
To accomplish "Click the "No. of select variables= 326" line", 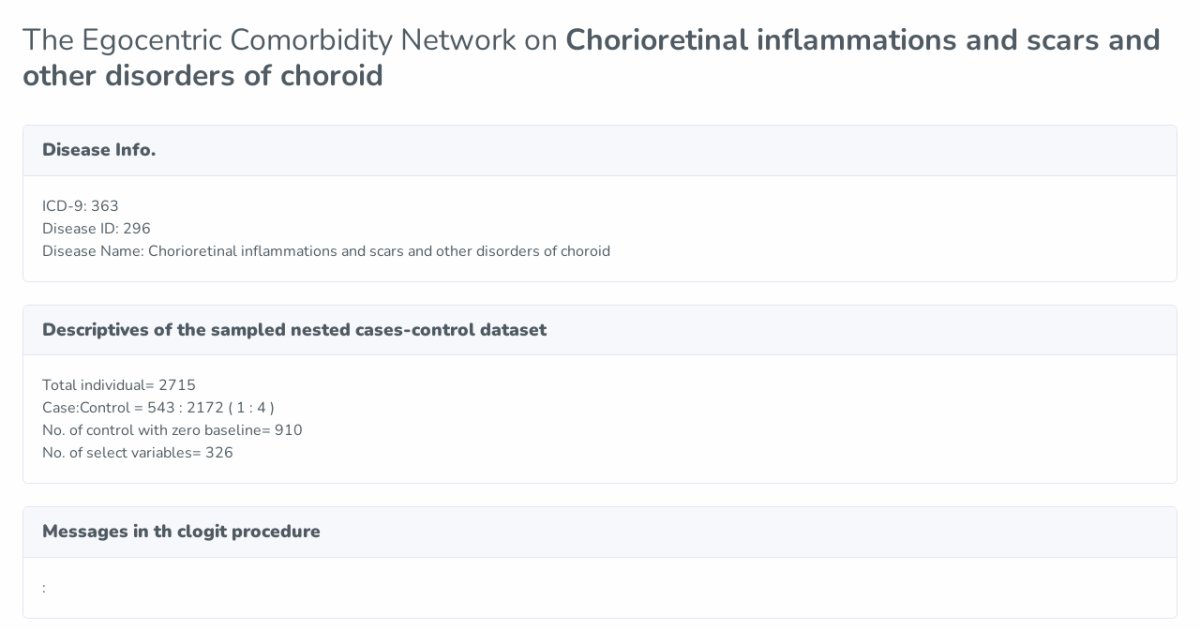I will point(137,452).
